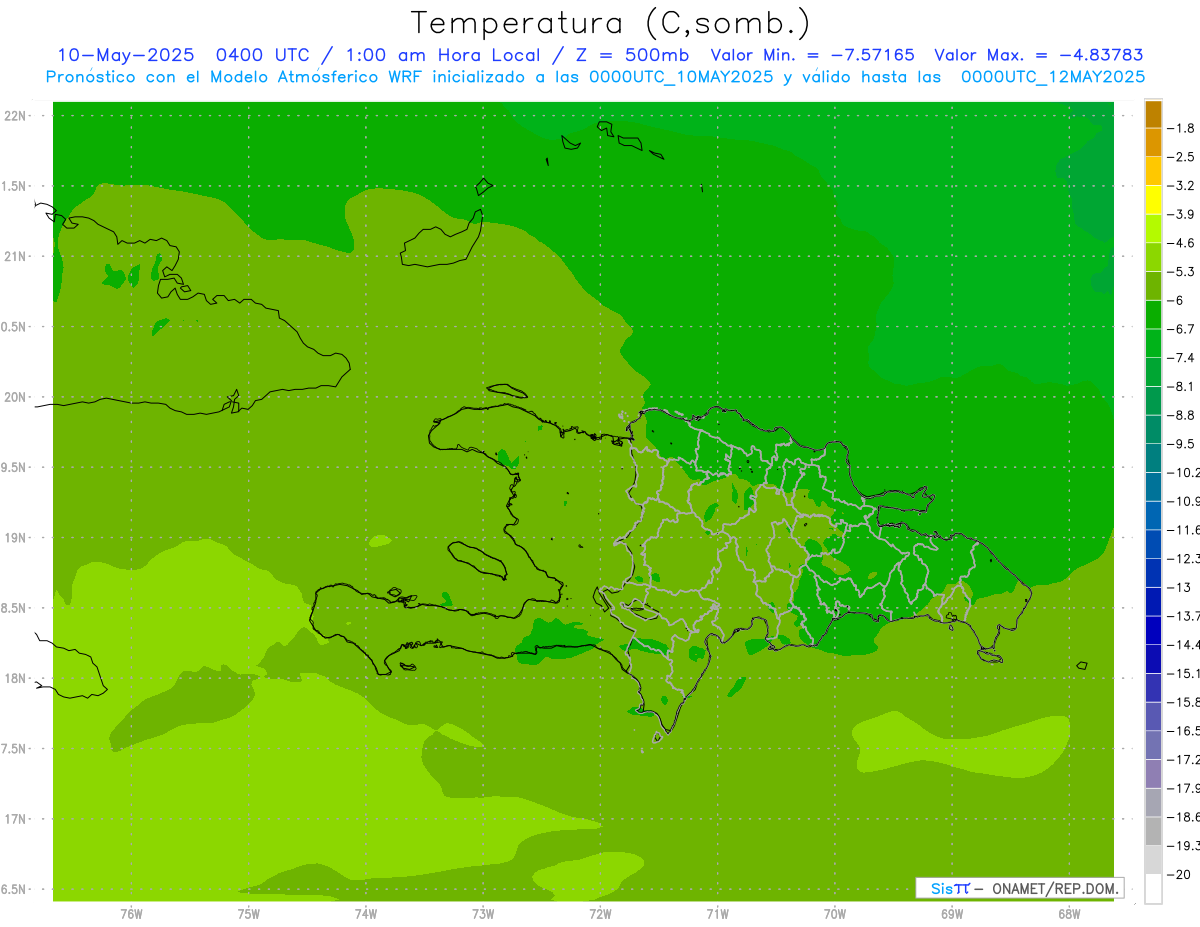The width and height of the screenshot is (1200, 927).
Task: Click the 17N latitude label
Action: point(15,819)
